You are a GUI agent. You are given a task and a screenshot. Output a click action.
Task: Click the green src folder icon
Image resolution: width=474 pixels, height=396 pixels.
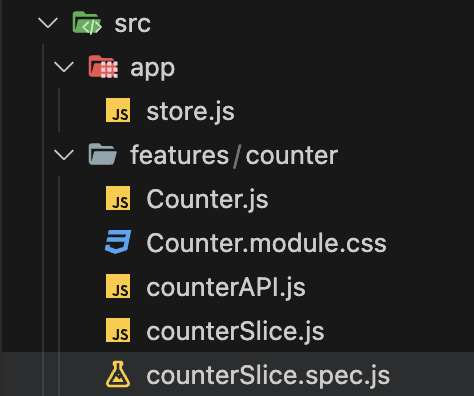87,23
